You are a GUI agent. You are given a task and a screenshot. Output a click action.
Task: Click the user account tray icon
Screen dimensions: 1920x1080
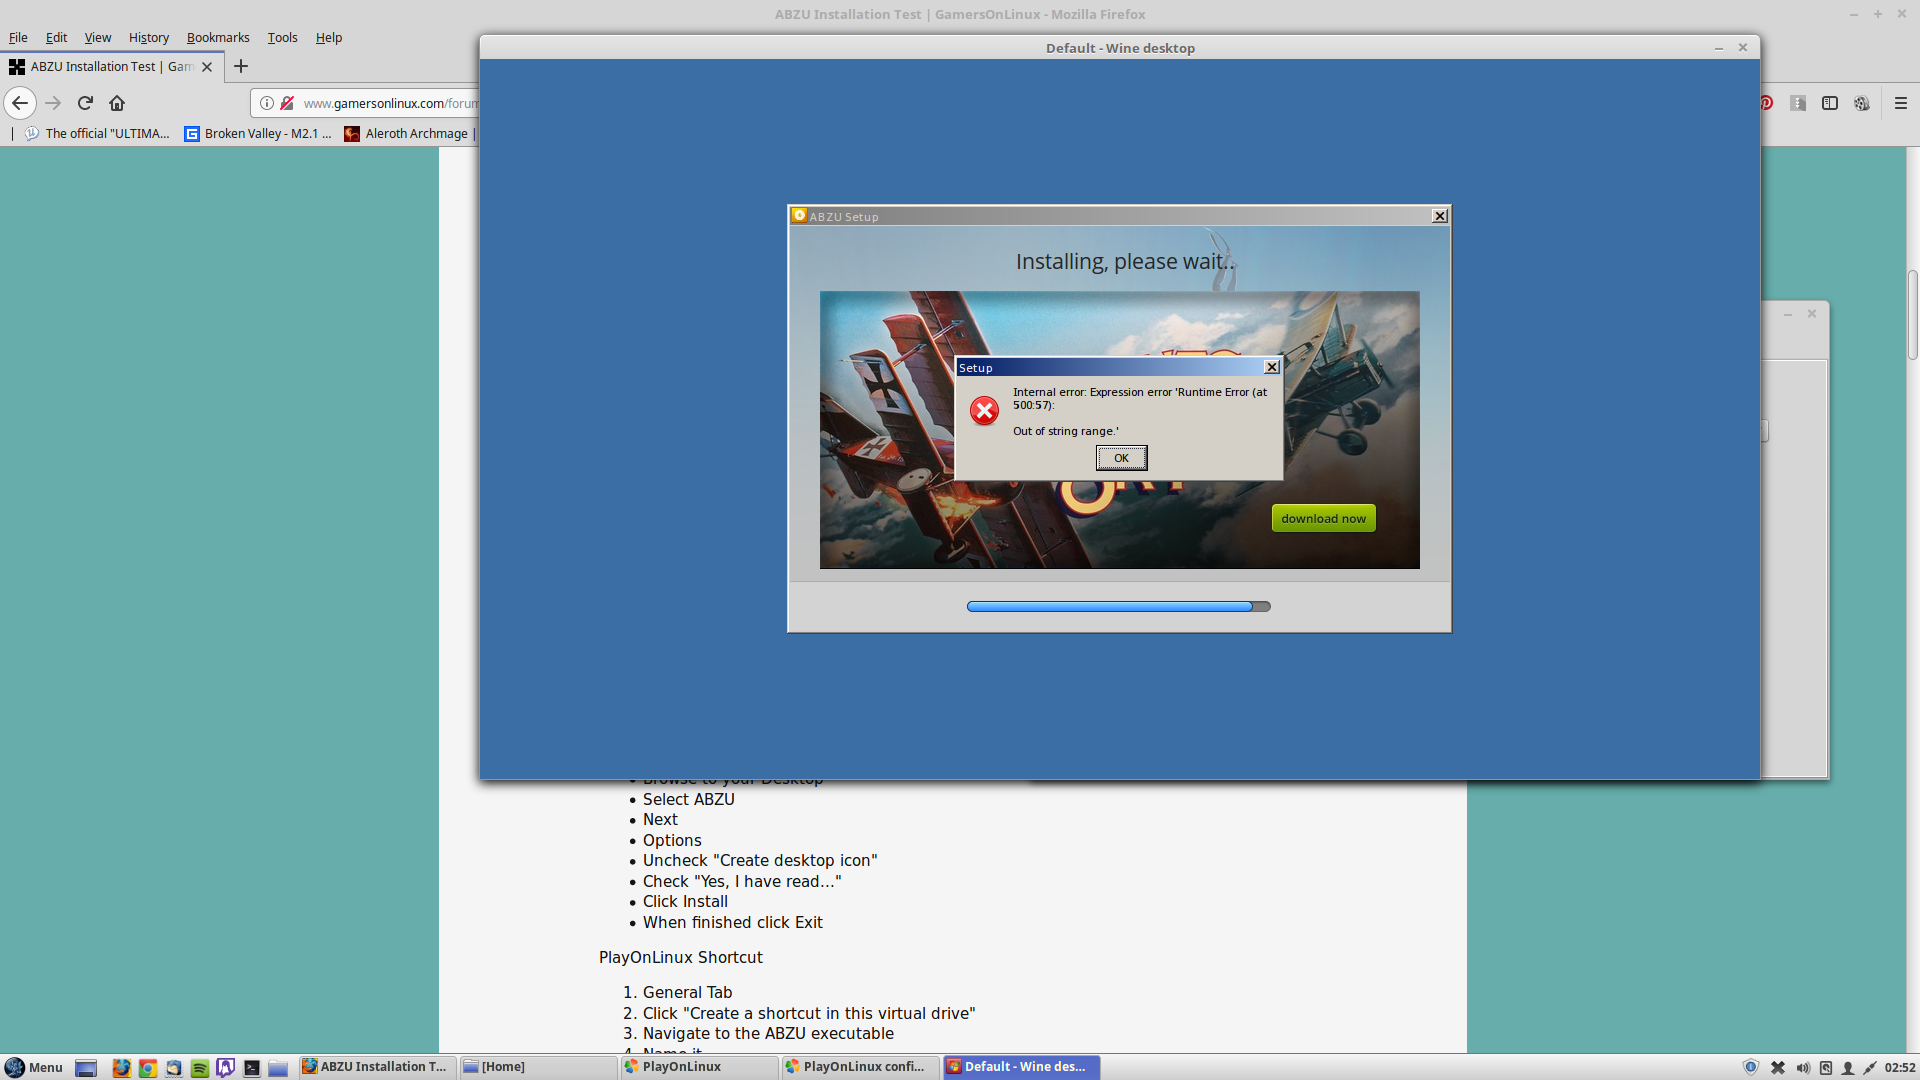coord(1848,1067)
